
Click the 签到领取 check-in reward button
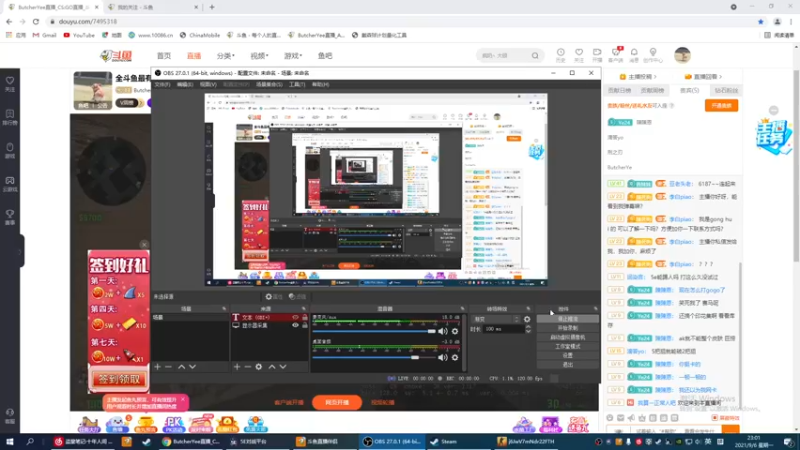click(119, 379)
